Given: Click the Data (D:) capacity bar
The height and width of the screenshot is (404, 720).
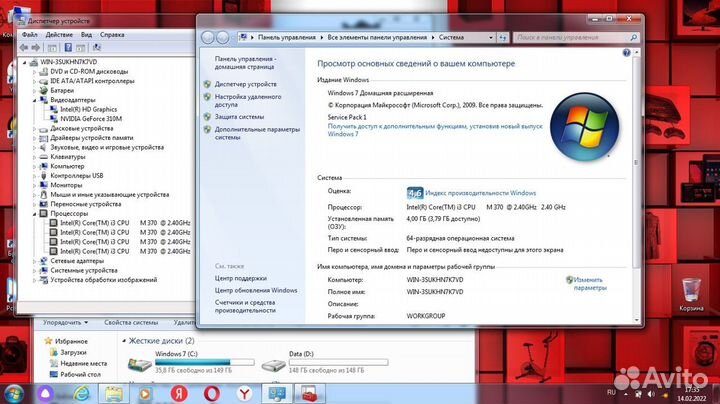Looking at the screenshot, I should pyautogui.click(x=338, y=362).
